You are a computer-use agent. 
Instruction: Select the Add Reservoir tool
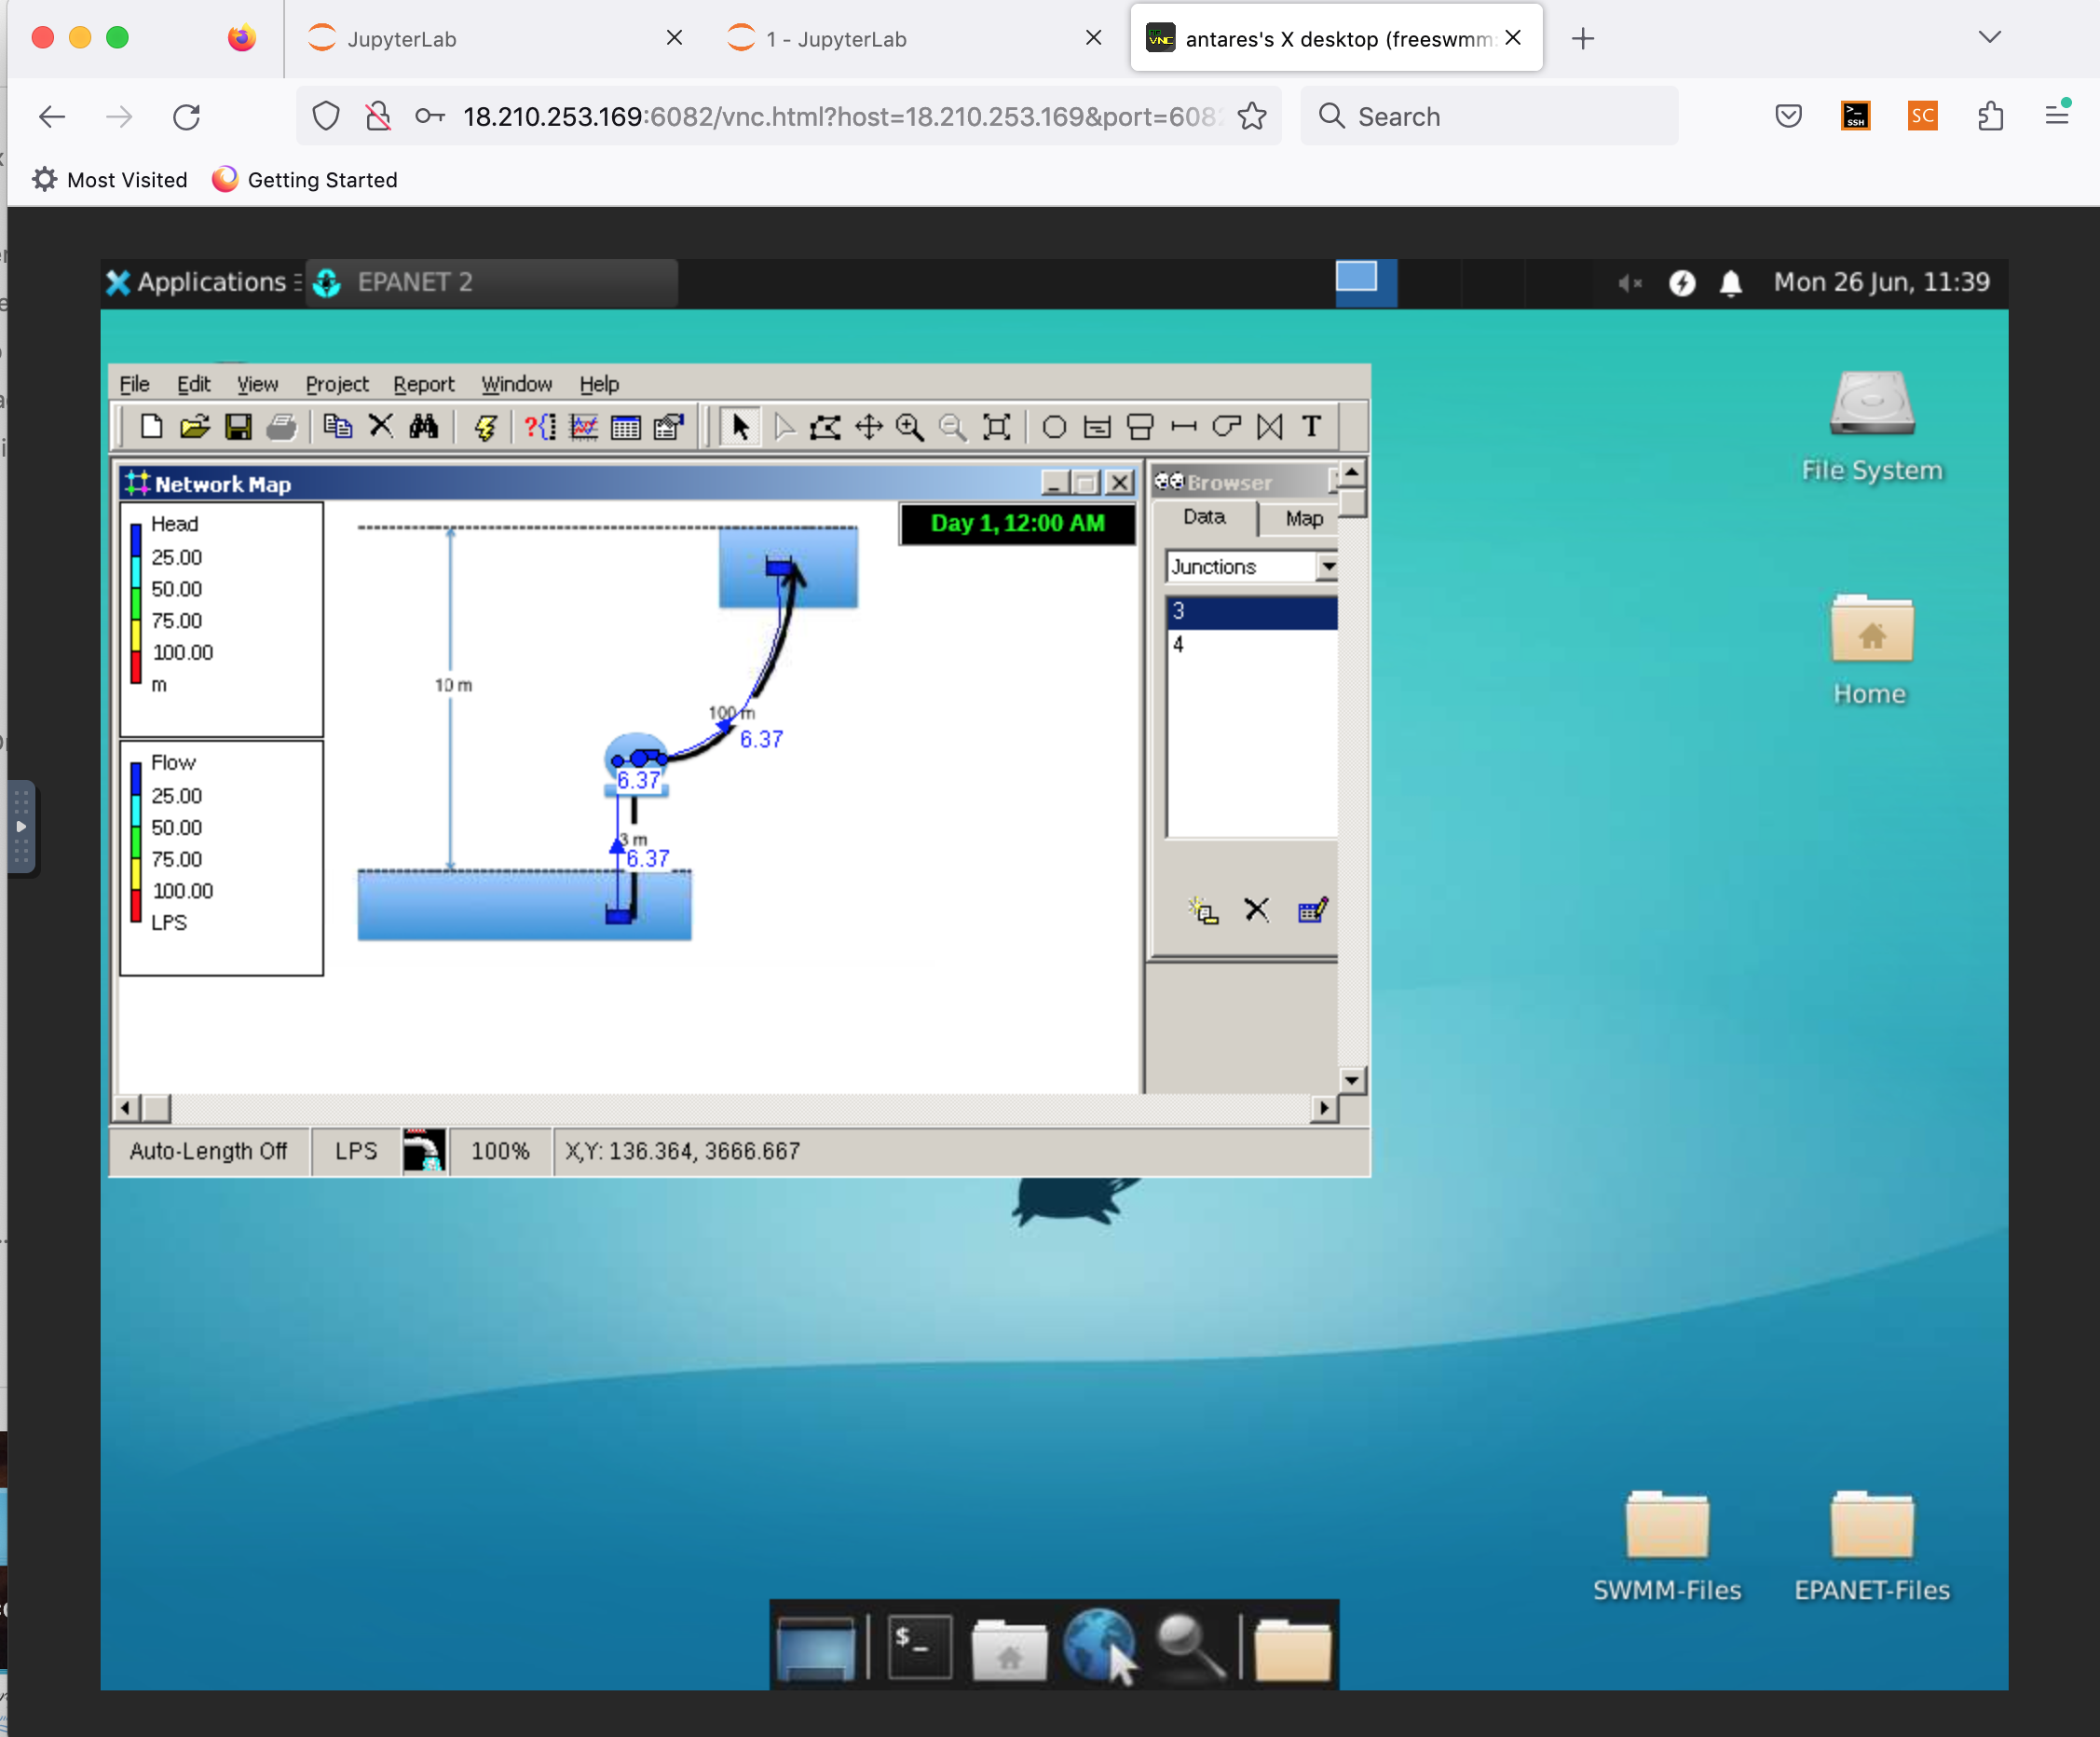tap(1097, 427)
